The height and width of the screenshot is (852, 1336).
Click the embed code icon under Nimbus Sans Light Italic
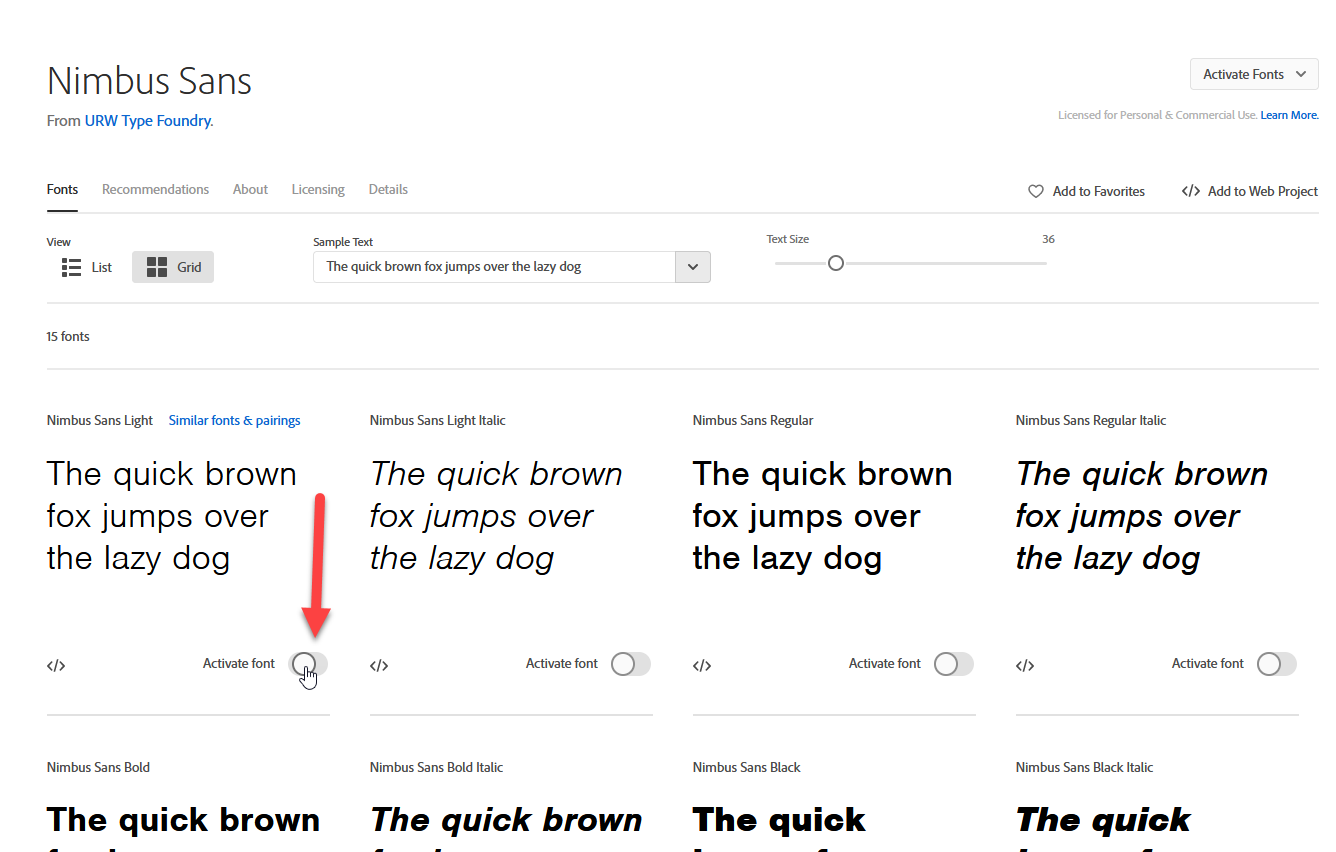click(x=379, y=666)
